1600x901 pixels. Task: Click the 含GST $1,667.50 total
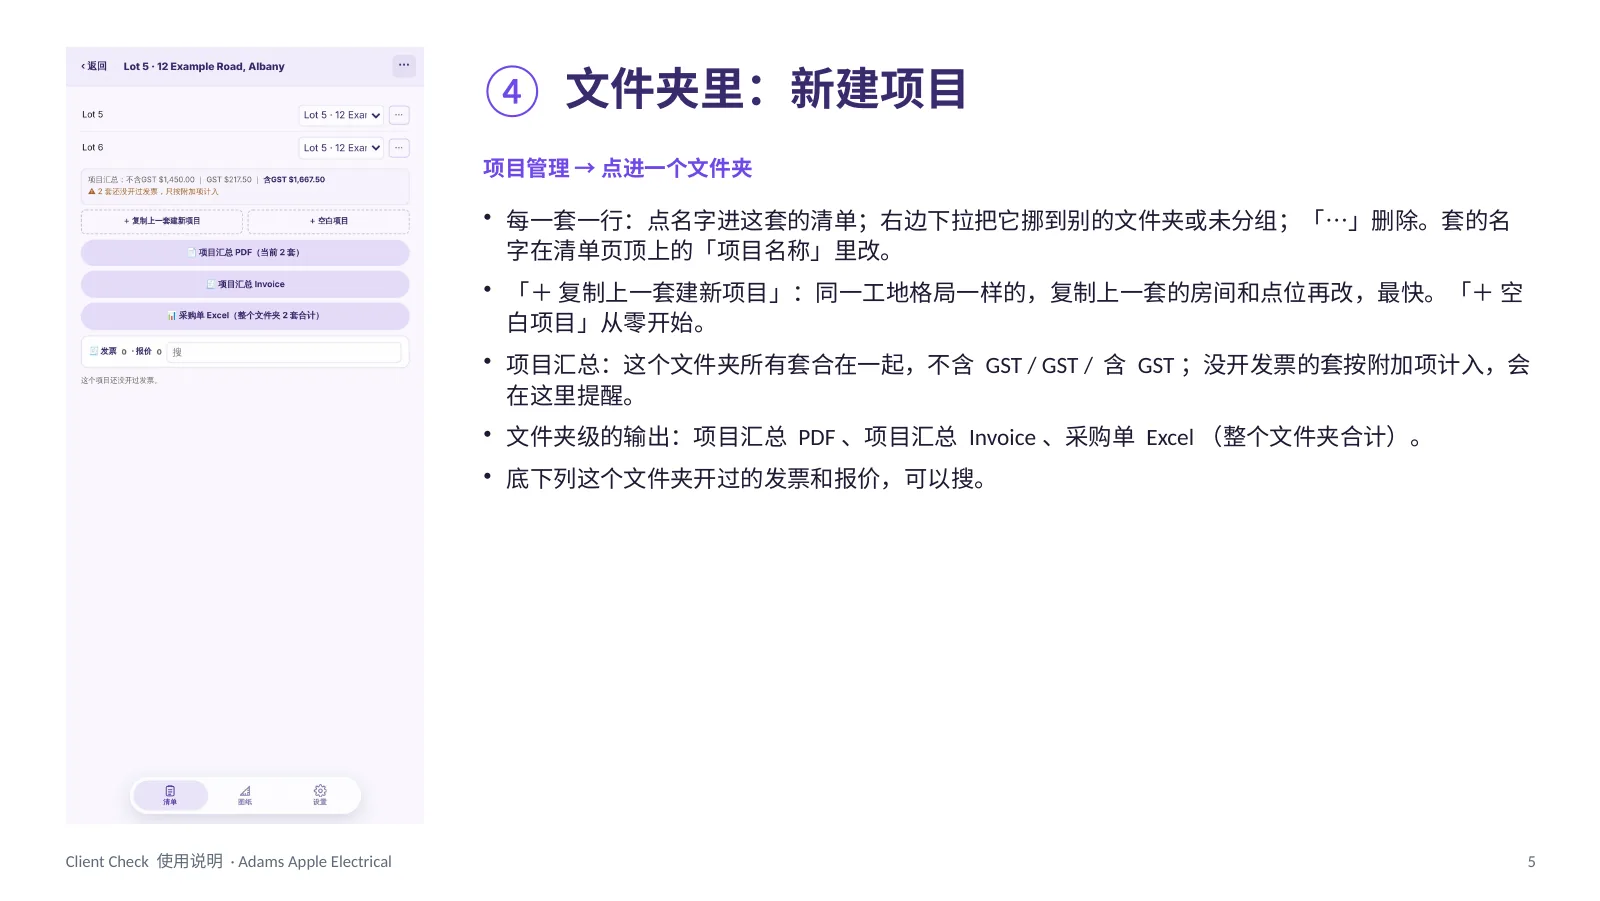point(294,180)
